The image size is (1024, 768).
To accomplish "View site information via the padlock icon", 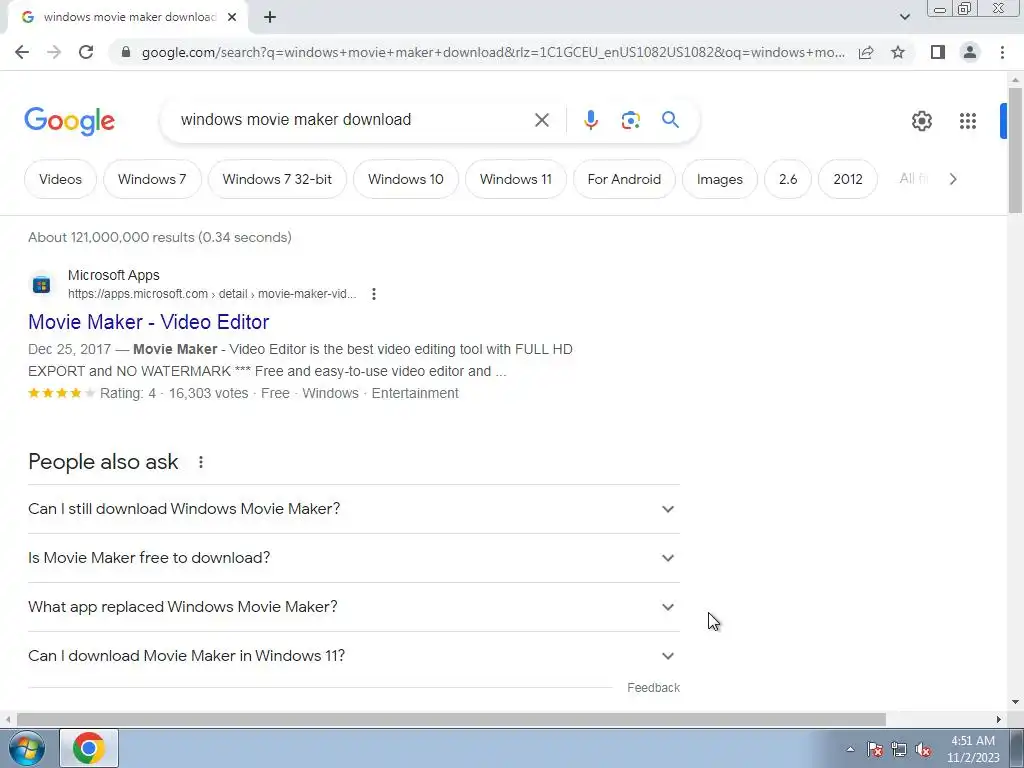I will tap(126, 52).
